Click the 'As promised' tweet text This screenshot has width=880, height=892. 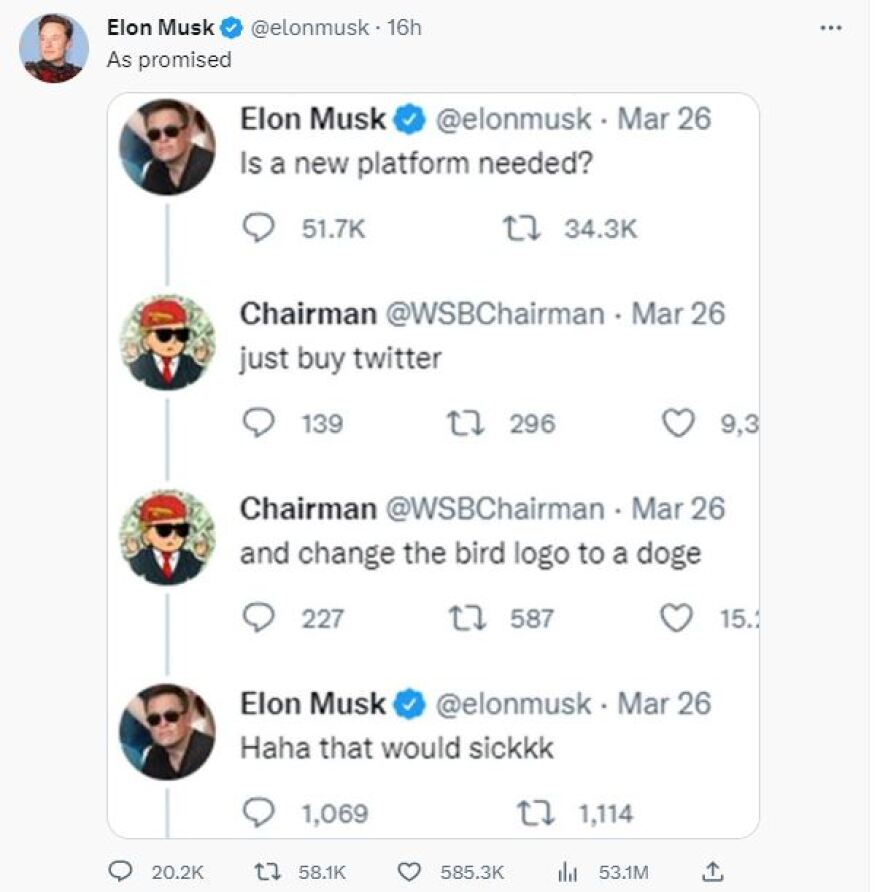(x=169, y=60)
